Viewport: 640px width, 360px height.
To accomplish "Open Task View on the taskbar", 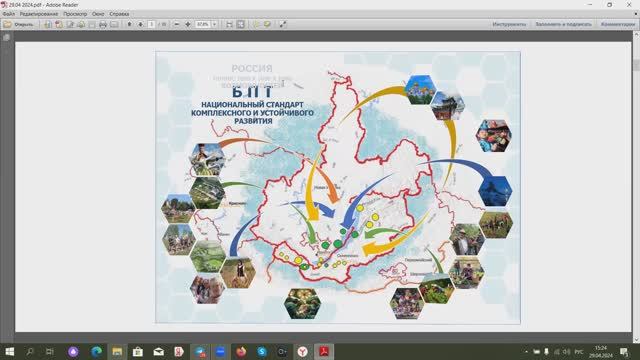I will coord(50,351).
